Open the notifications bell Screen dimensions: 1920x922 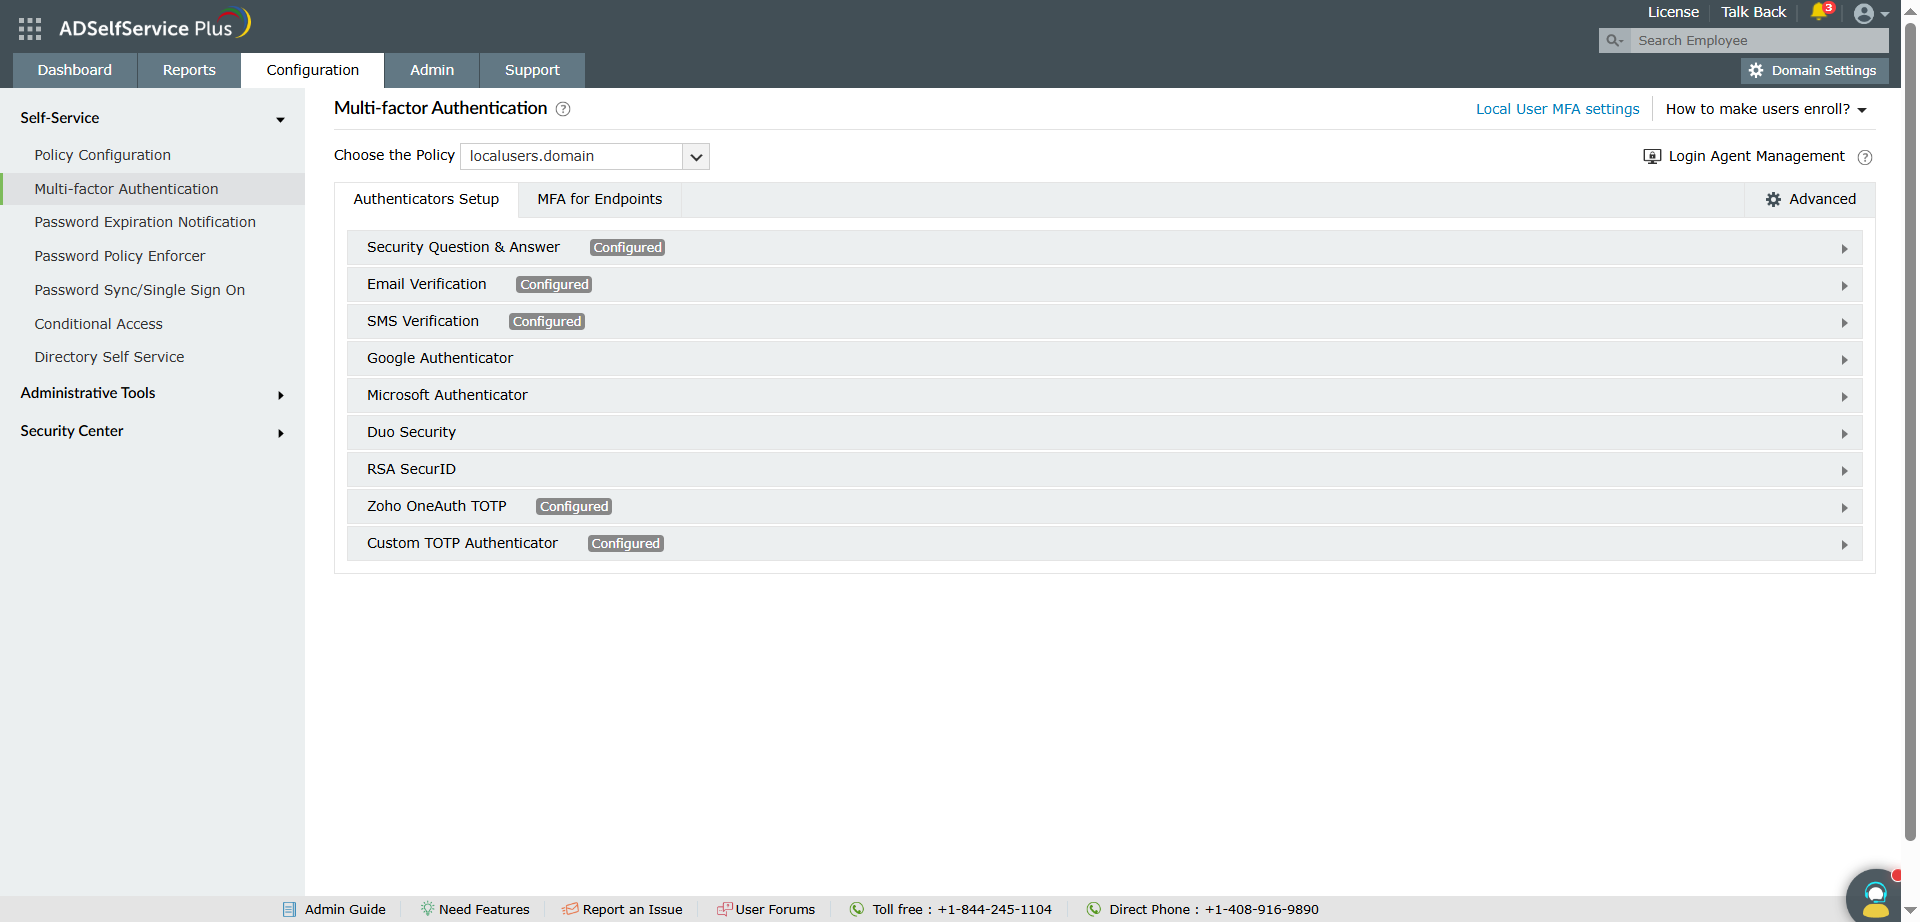click(1819, 12)
